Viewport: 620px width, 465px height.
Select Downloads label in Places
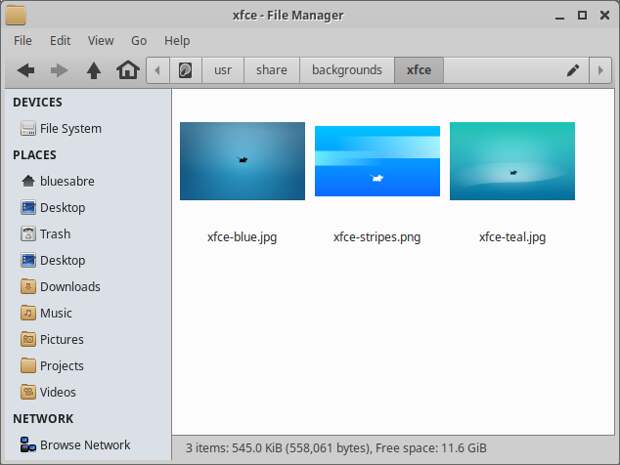70,286
